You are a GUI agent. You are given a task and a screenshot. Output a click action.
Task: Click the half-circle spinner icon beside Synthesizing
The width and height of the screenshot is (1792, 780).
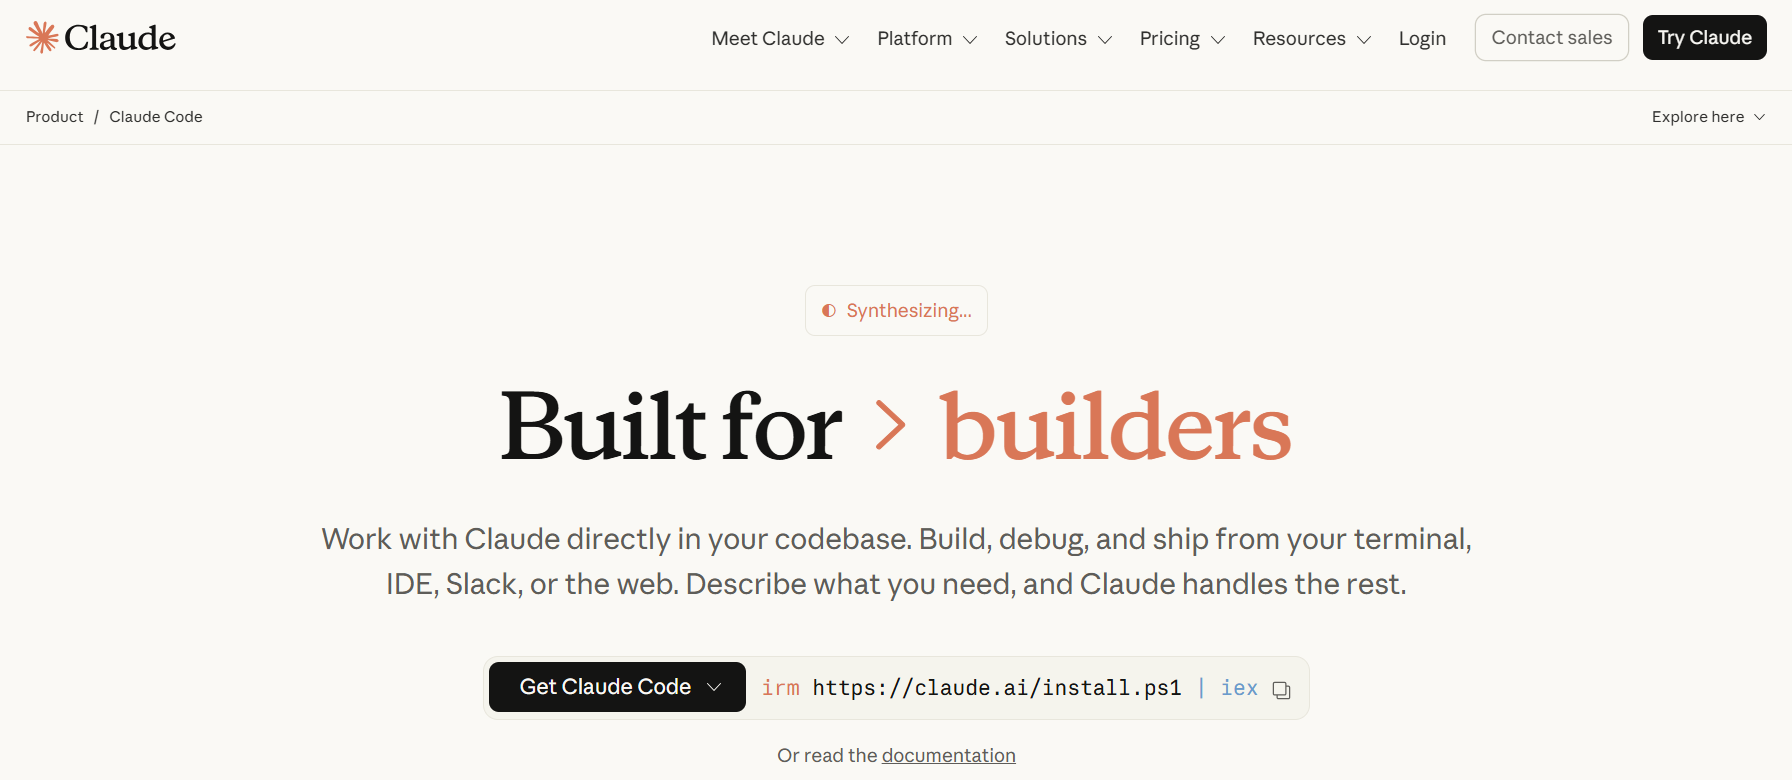point(829,311)
